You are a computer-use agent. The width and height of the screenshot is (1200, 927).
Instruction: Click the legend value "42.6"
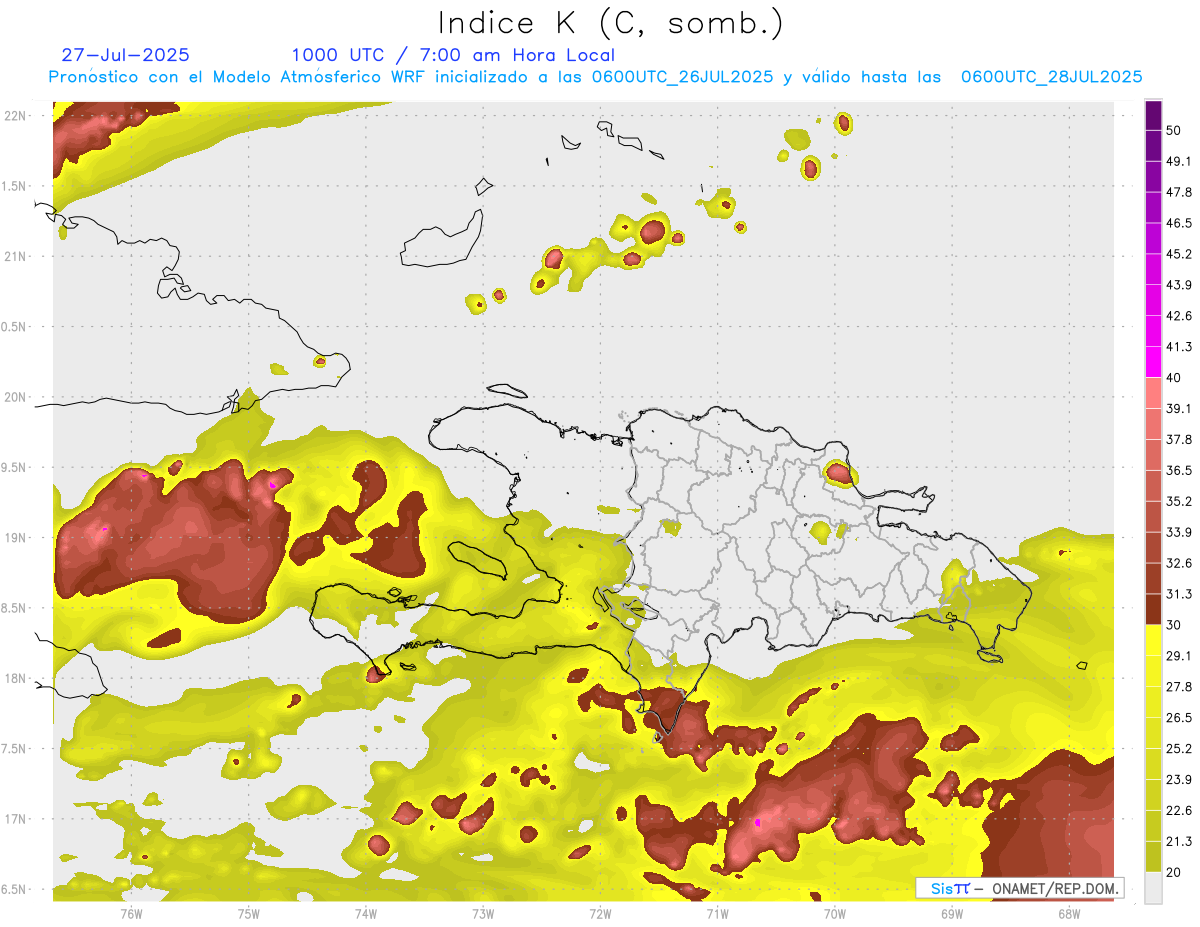1179,316
